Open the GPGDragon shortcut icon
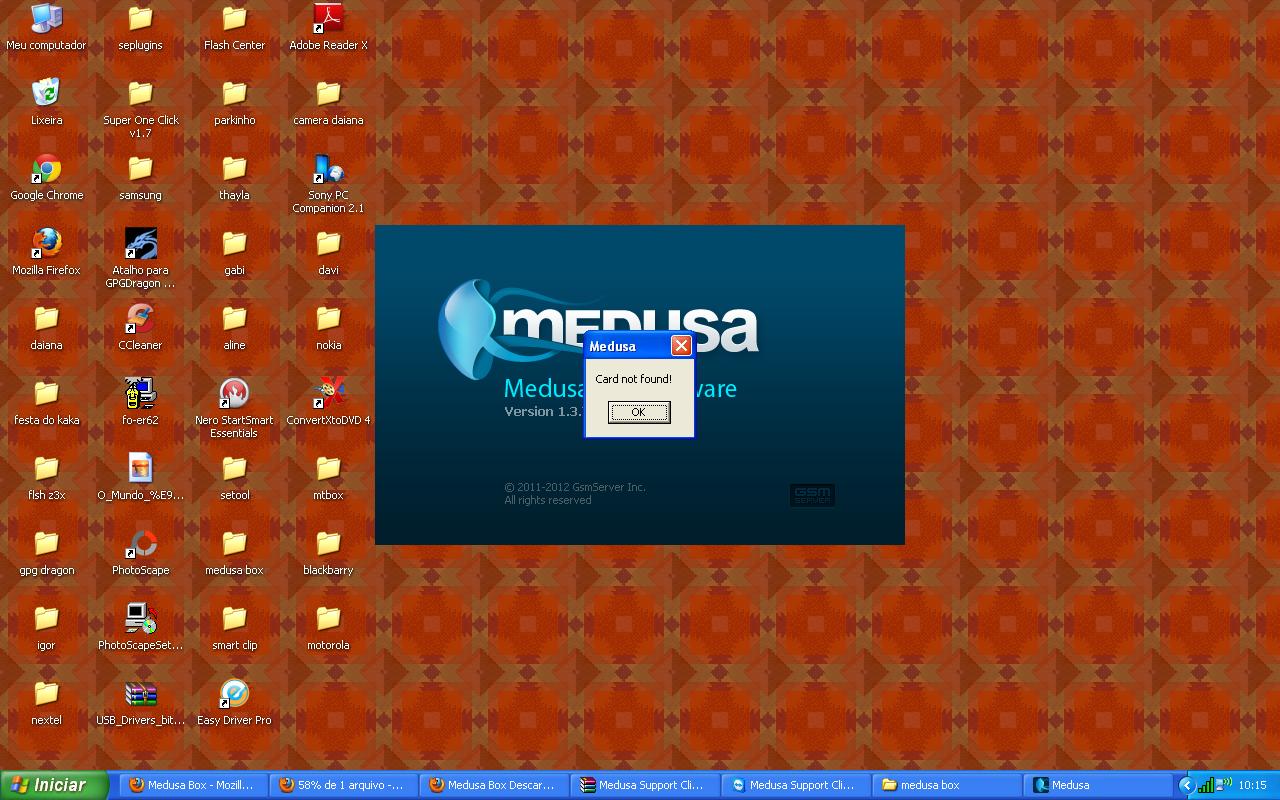The width and height of the screenshot is (1280, 800). pos(140,243)
